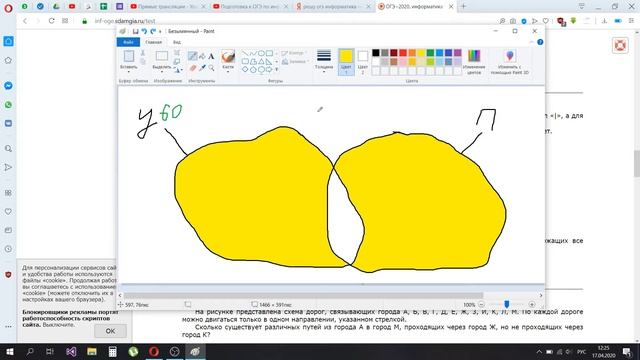Click the Select rectangle icon in Paint

[x=162, y=56]
